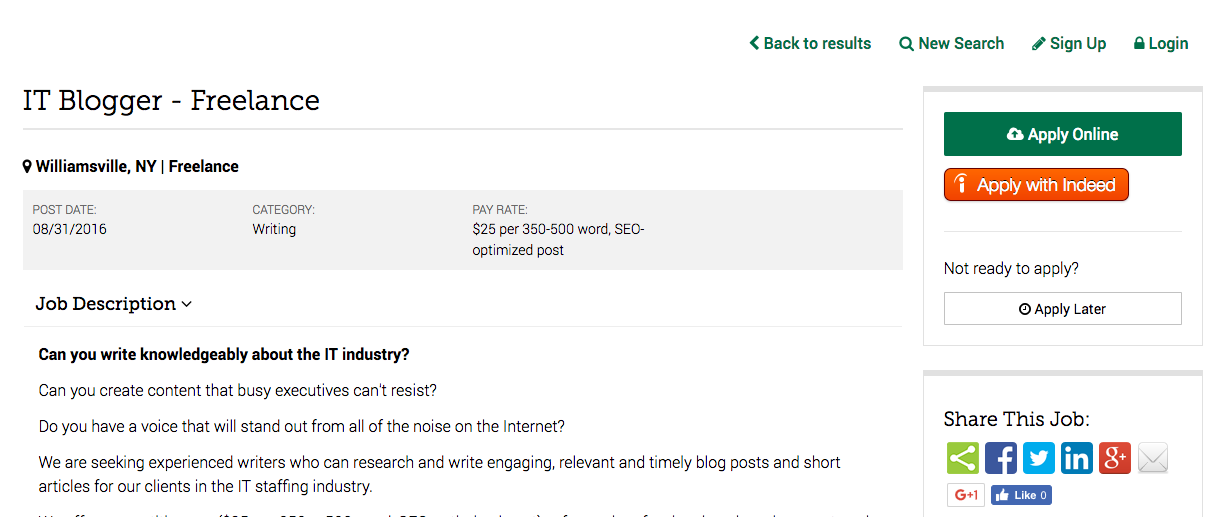Open New Search

pos(952,43)
